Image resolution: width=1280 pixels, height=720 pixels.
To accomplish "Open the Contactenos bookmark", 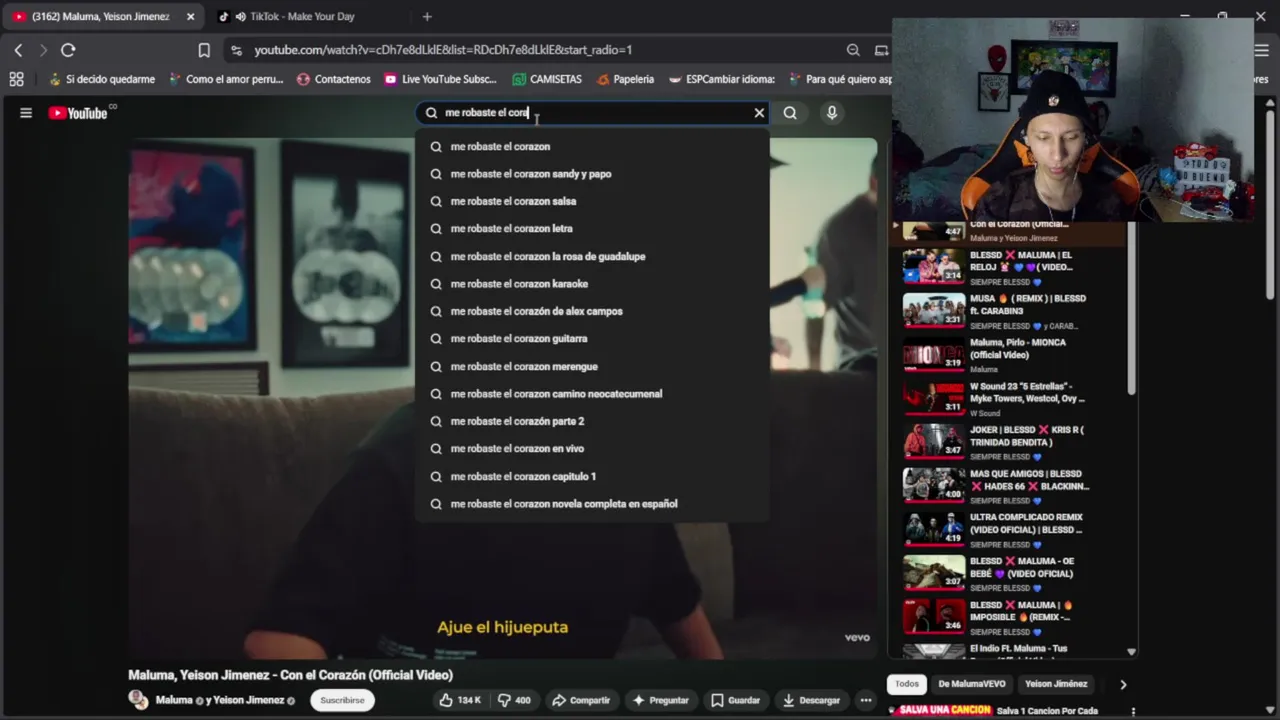I will [x=334, y=79].
